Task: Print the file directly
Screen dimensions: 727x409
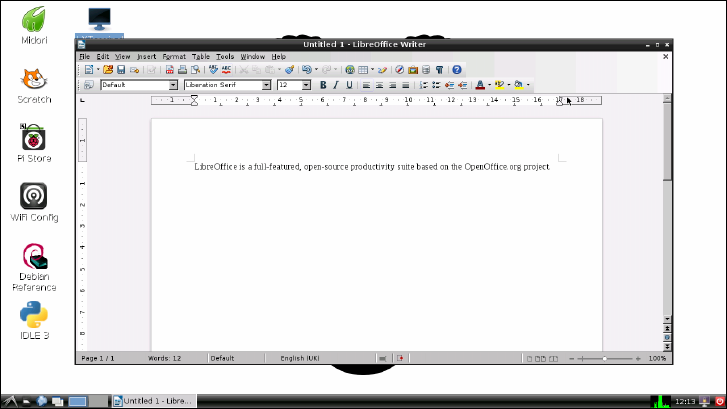Action: point(183,70)
